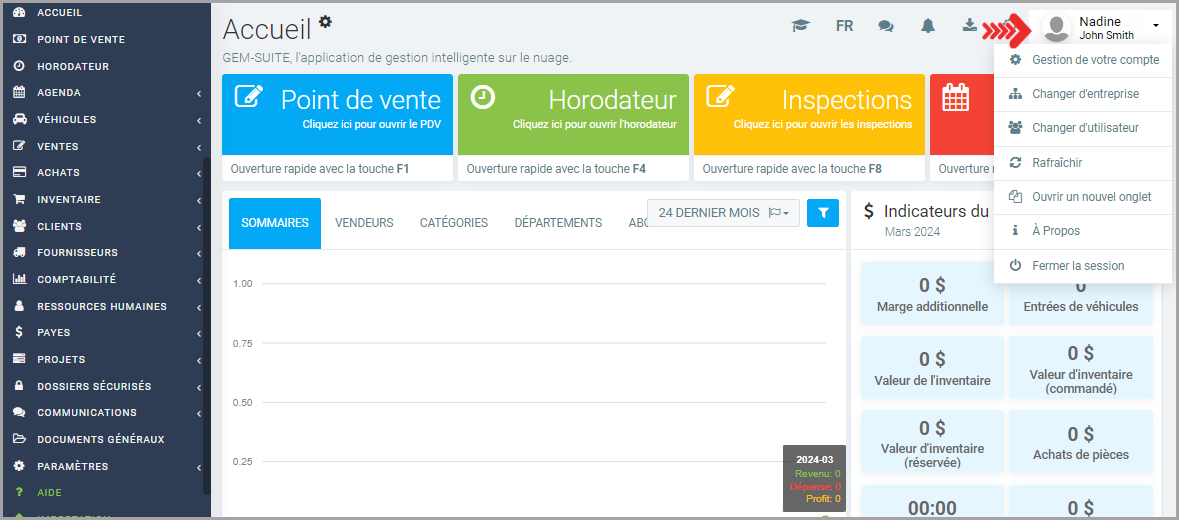
Task: Click the download icon in header
Action: (969, 25)
